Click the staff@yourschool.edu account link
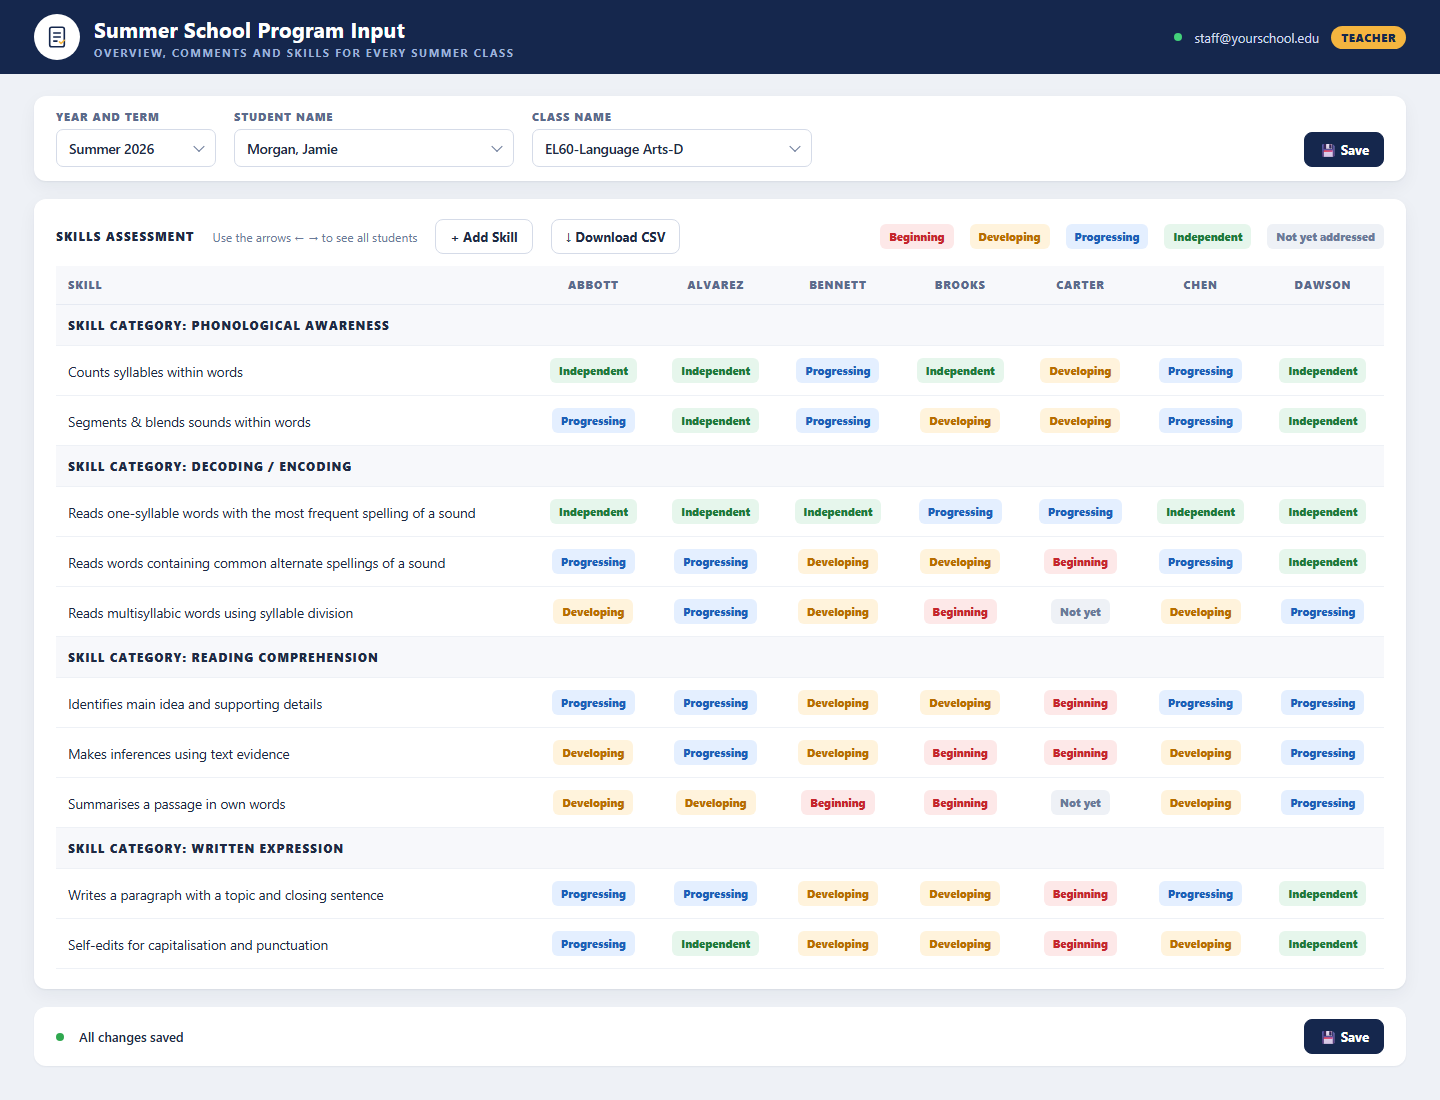This screenshot has height=1100, width=1440. pyautogui.click(x=1256, y=38)
